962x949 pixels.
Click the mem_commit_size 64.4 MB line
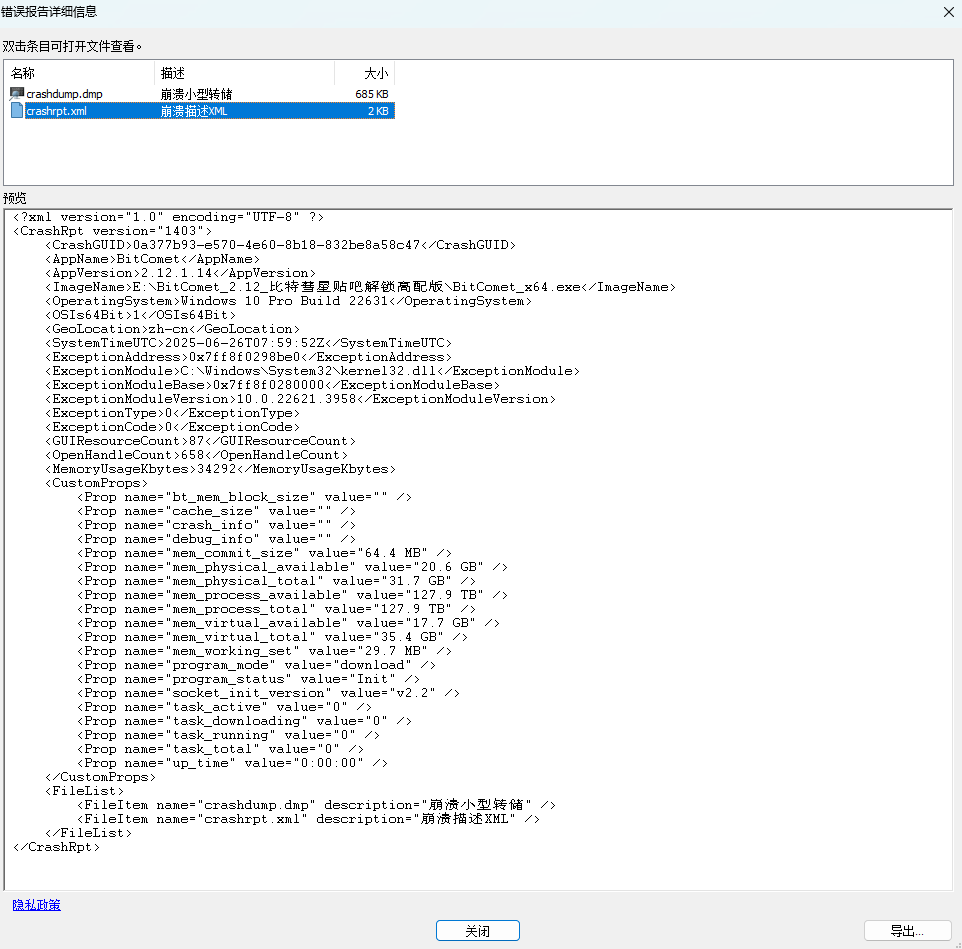pyautogui.click(x=264, y=553)
